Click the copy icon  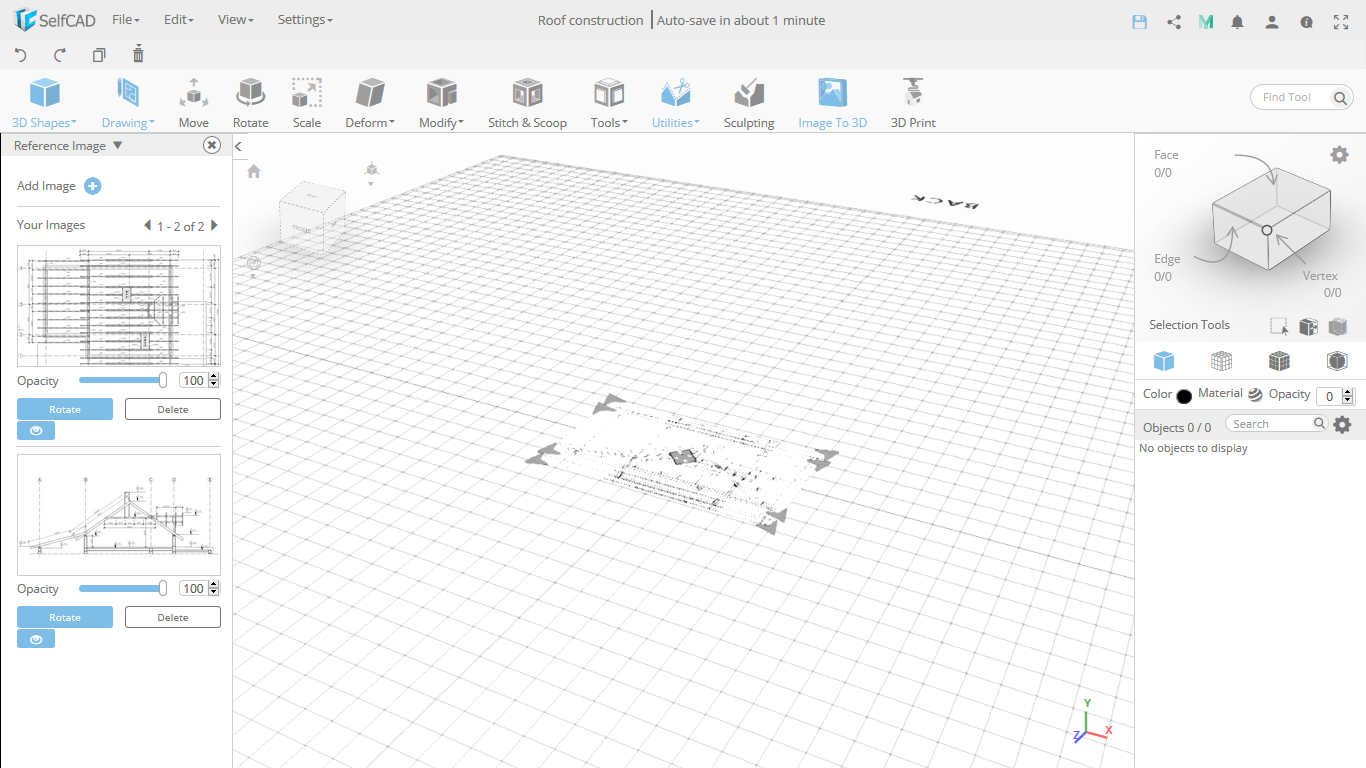(x=98, y=55)
